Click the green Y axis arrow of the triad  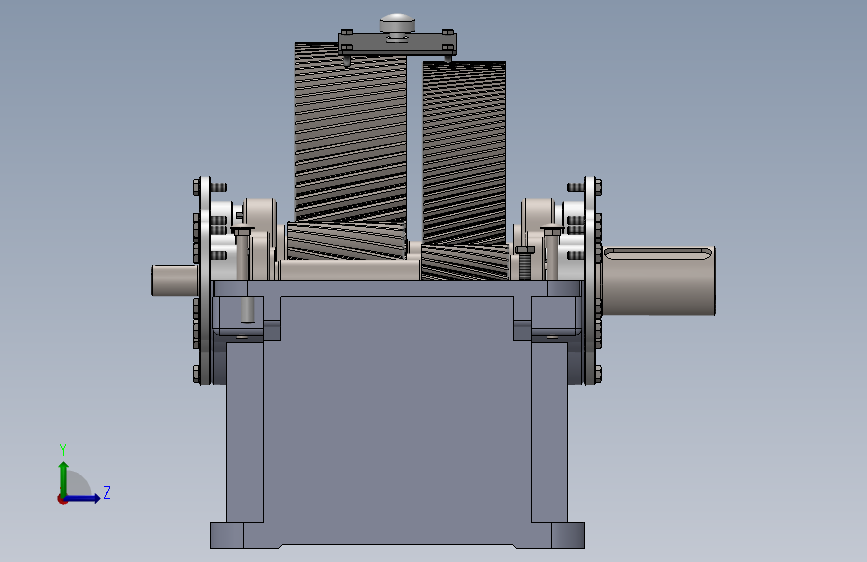tap(64, 477)
